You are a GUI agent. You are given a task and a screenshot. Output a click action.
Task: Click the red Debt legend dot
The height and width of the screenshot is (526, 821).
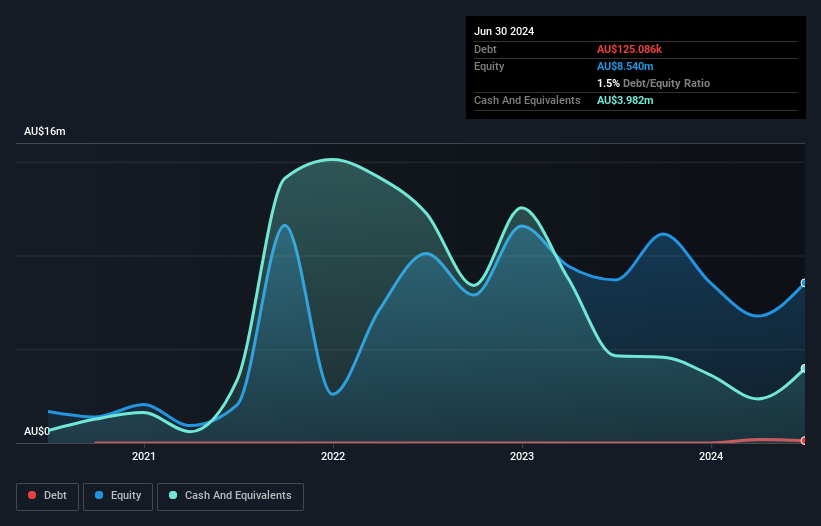pos(32,495)
